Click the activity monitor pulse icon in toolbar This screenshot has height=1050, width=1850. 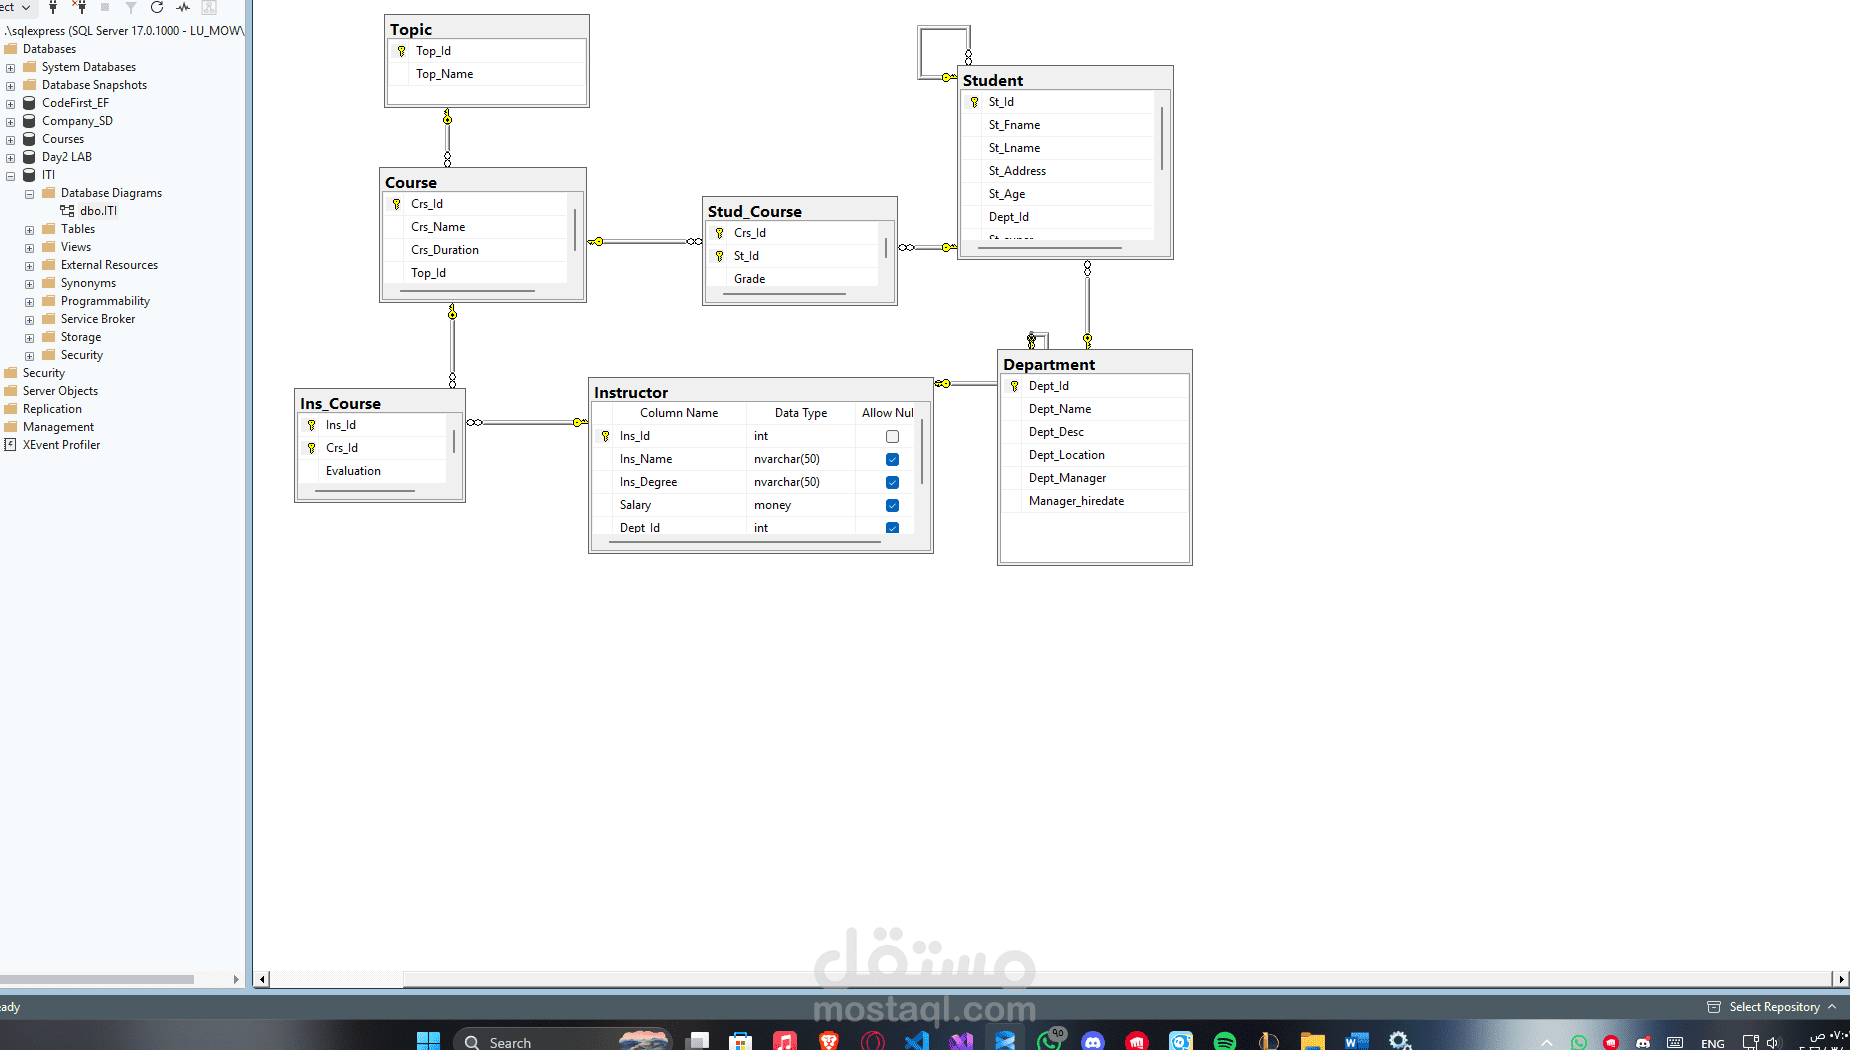(x=183, y=8)
